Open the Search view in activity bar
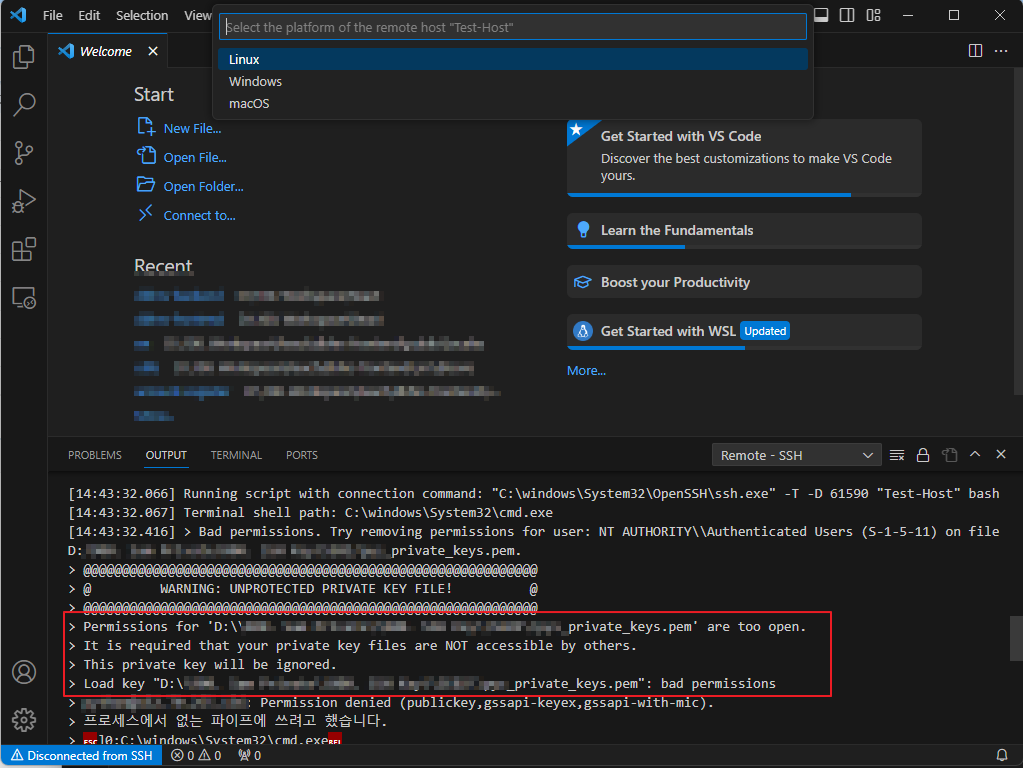Screen dimensions: 1023x768 pos(24,104)
